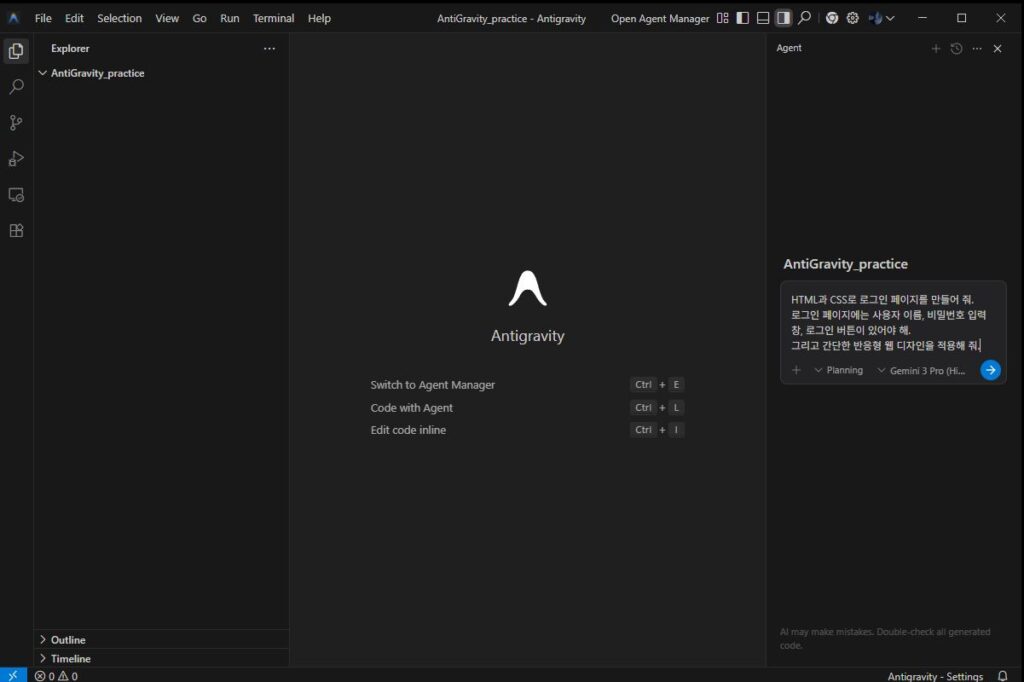
Task: Toggle the Agent side panel layout button
Action: coord(783,18)
